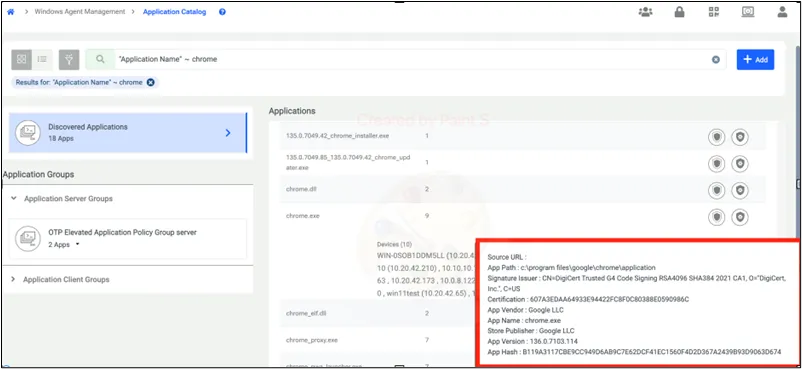Screen dimensions: 802x369
Task: Click first shield icon for chrome_installer.exe row
Action: [x=717, y=137]
